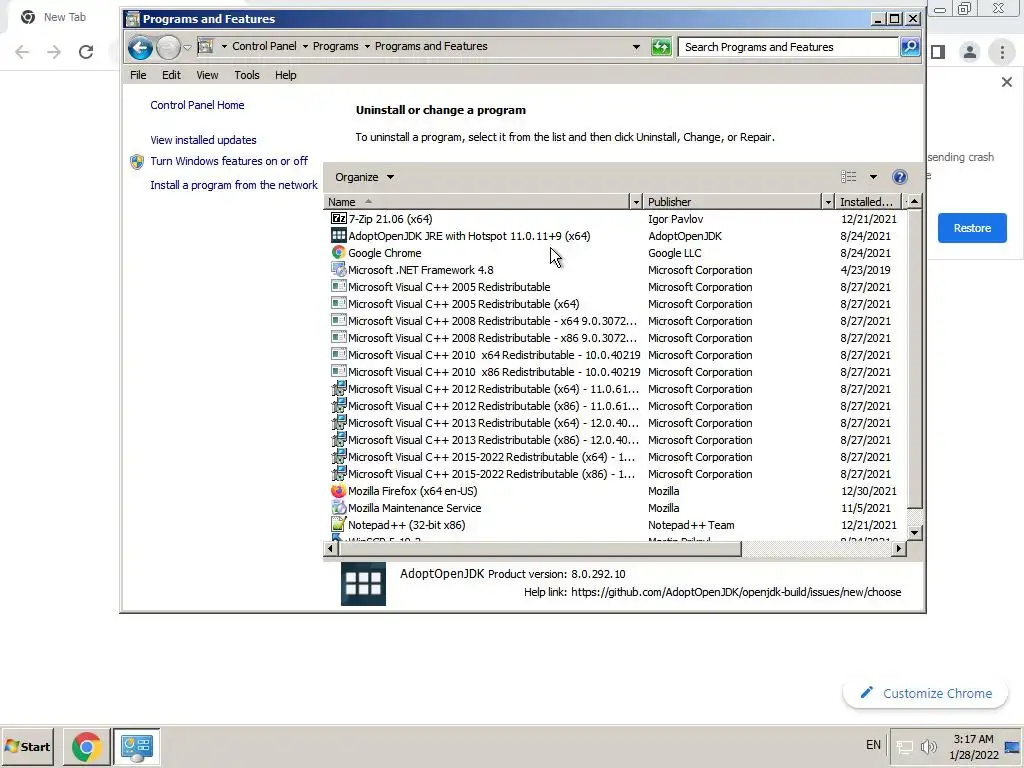
Task: Click the scroll down arrow of program list
Action: [914, 532]
